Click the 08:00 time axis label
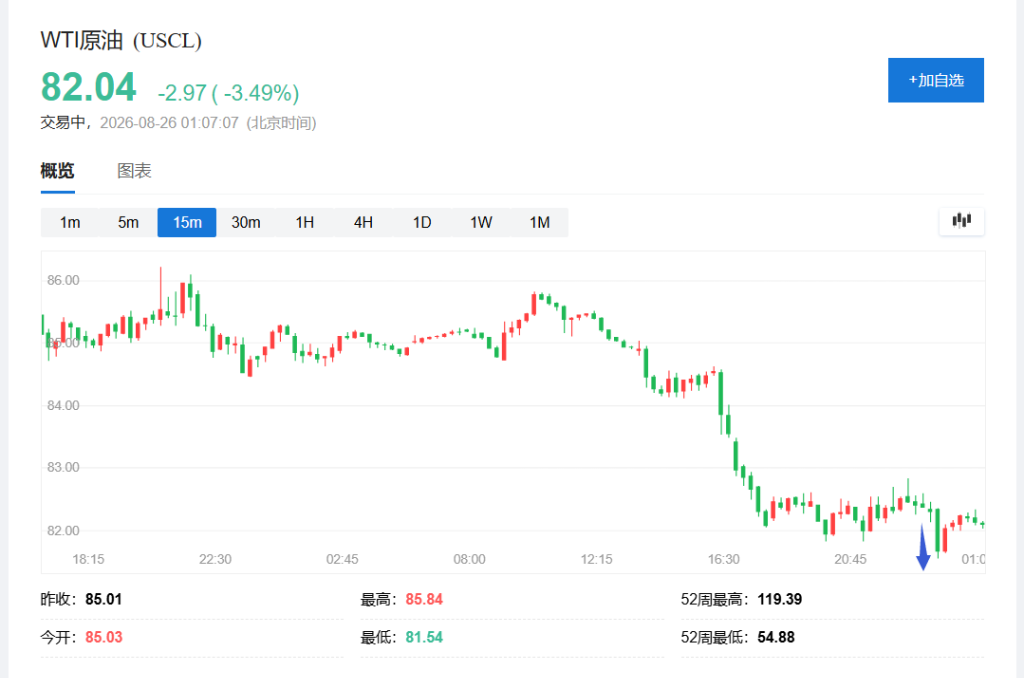The width and height of the screenshot is (1024, 678). click(x=470, y=559)
